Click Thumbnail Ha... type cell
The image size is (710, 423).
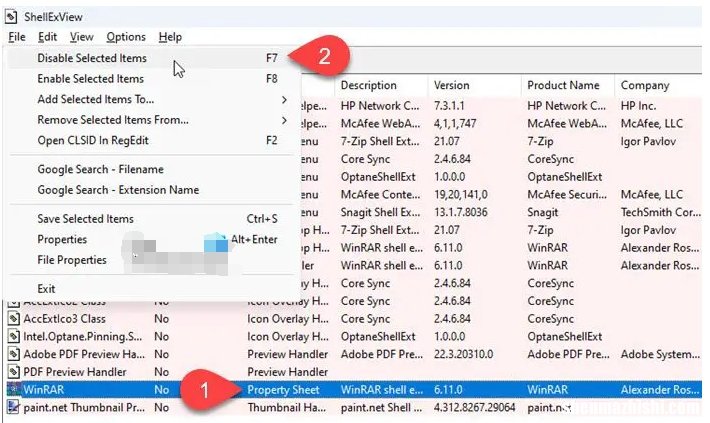pos(286,407)
